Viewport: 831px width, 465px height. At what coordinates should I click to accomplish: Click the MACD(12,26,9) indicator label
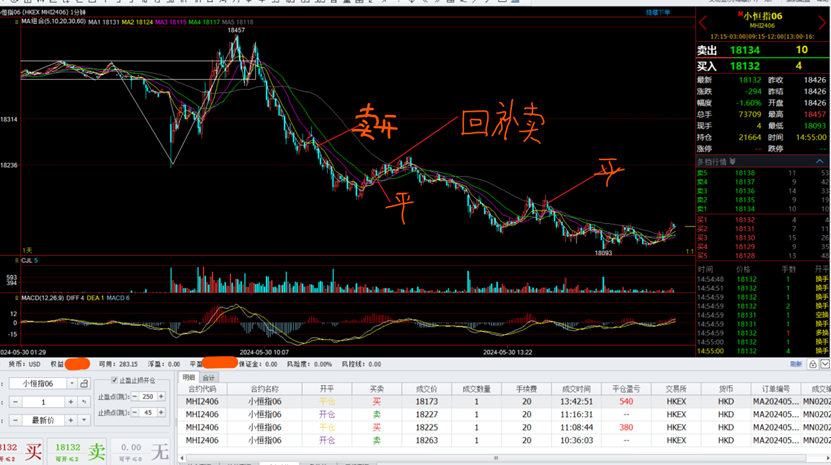point(42,298)
